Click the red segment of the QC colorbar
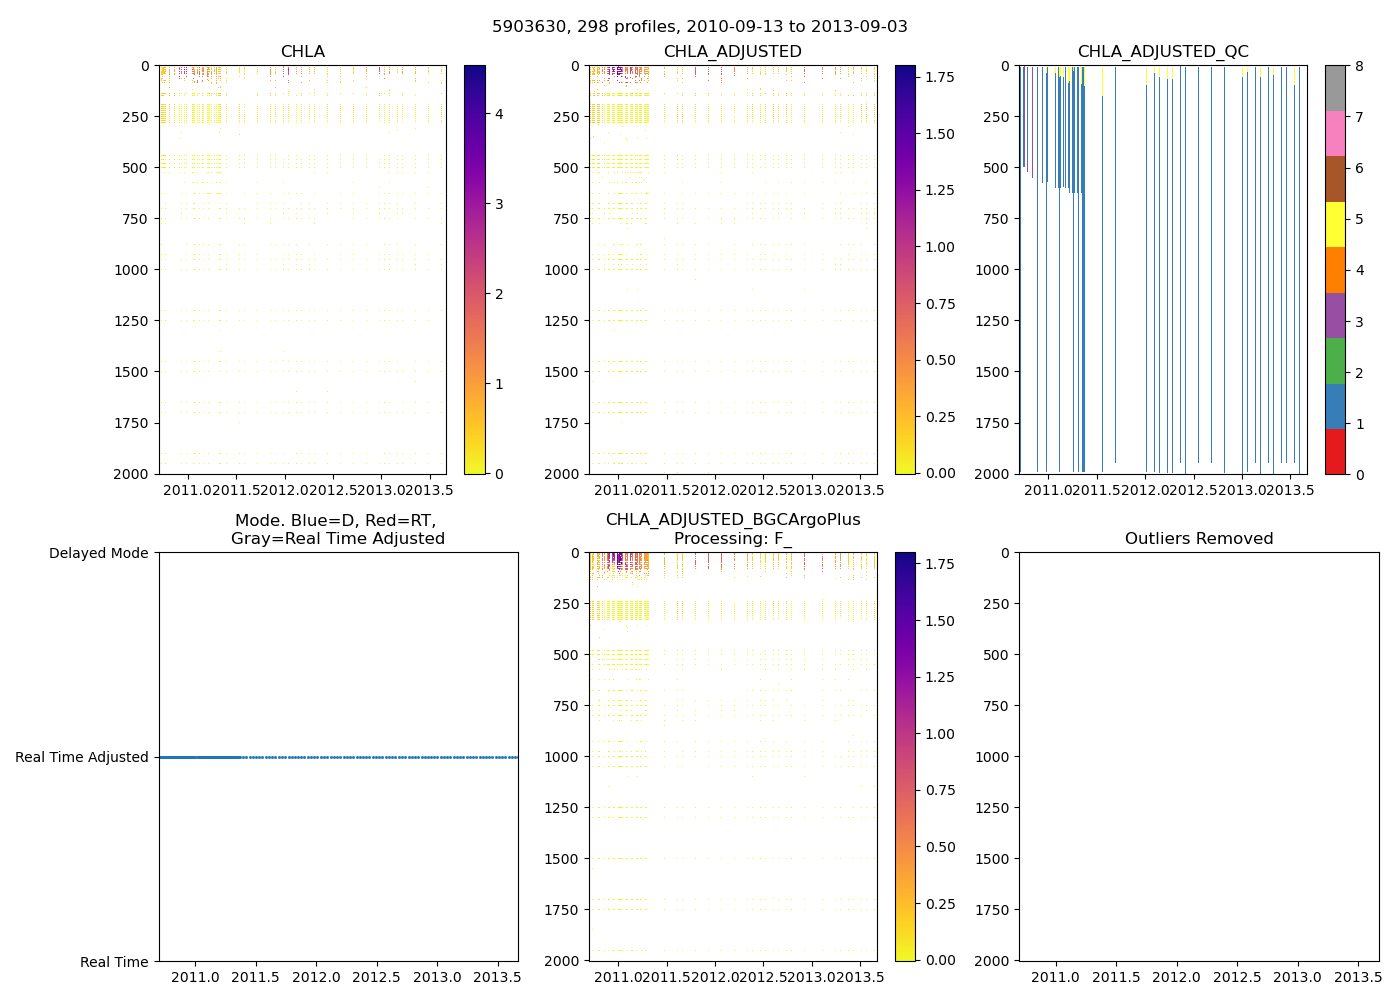The width and height of the screenshot is (1400, 1000). (x=1335, y=451)
